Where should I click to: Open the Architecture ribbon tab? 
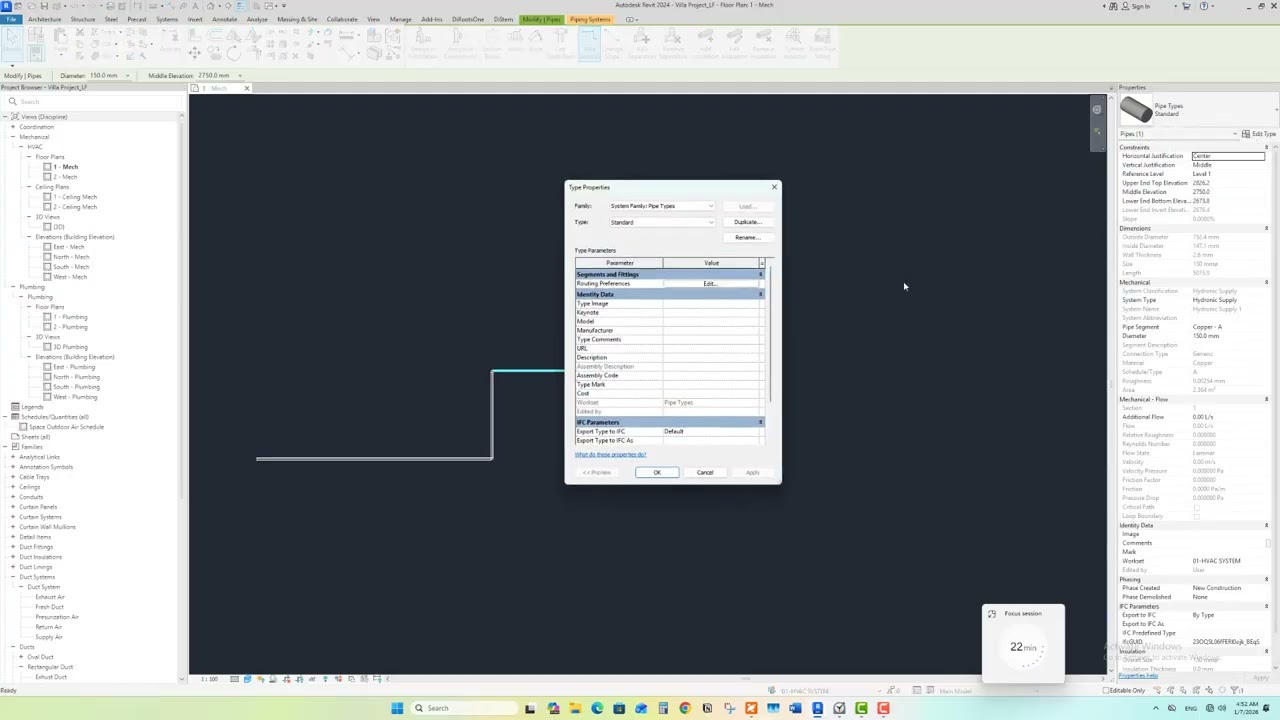pyautogui.click(x=44, y=19)
